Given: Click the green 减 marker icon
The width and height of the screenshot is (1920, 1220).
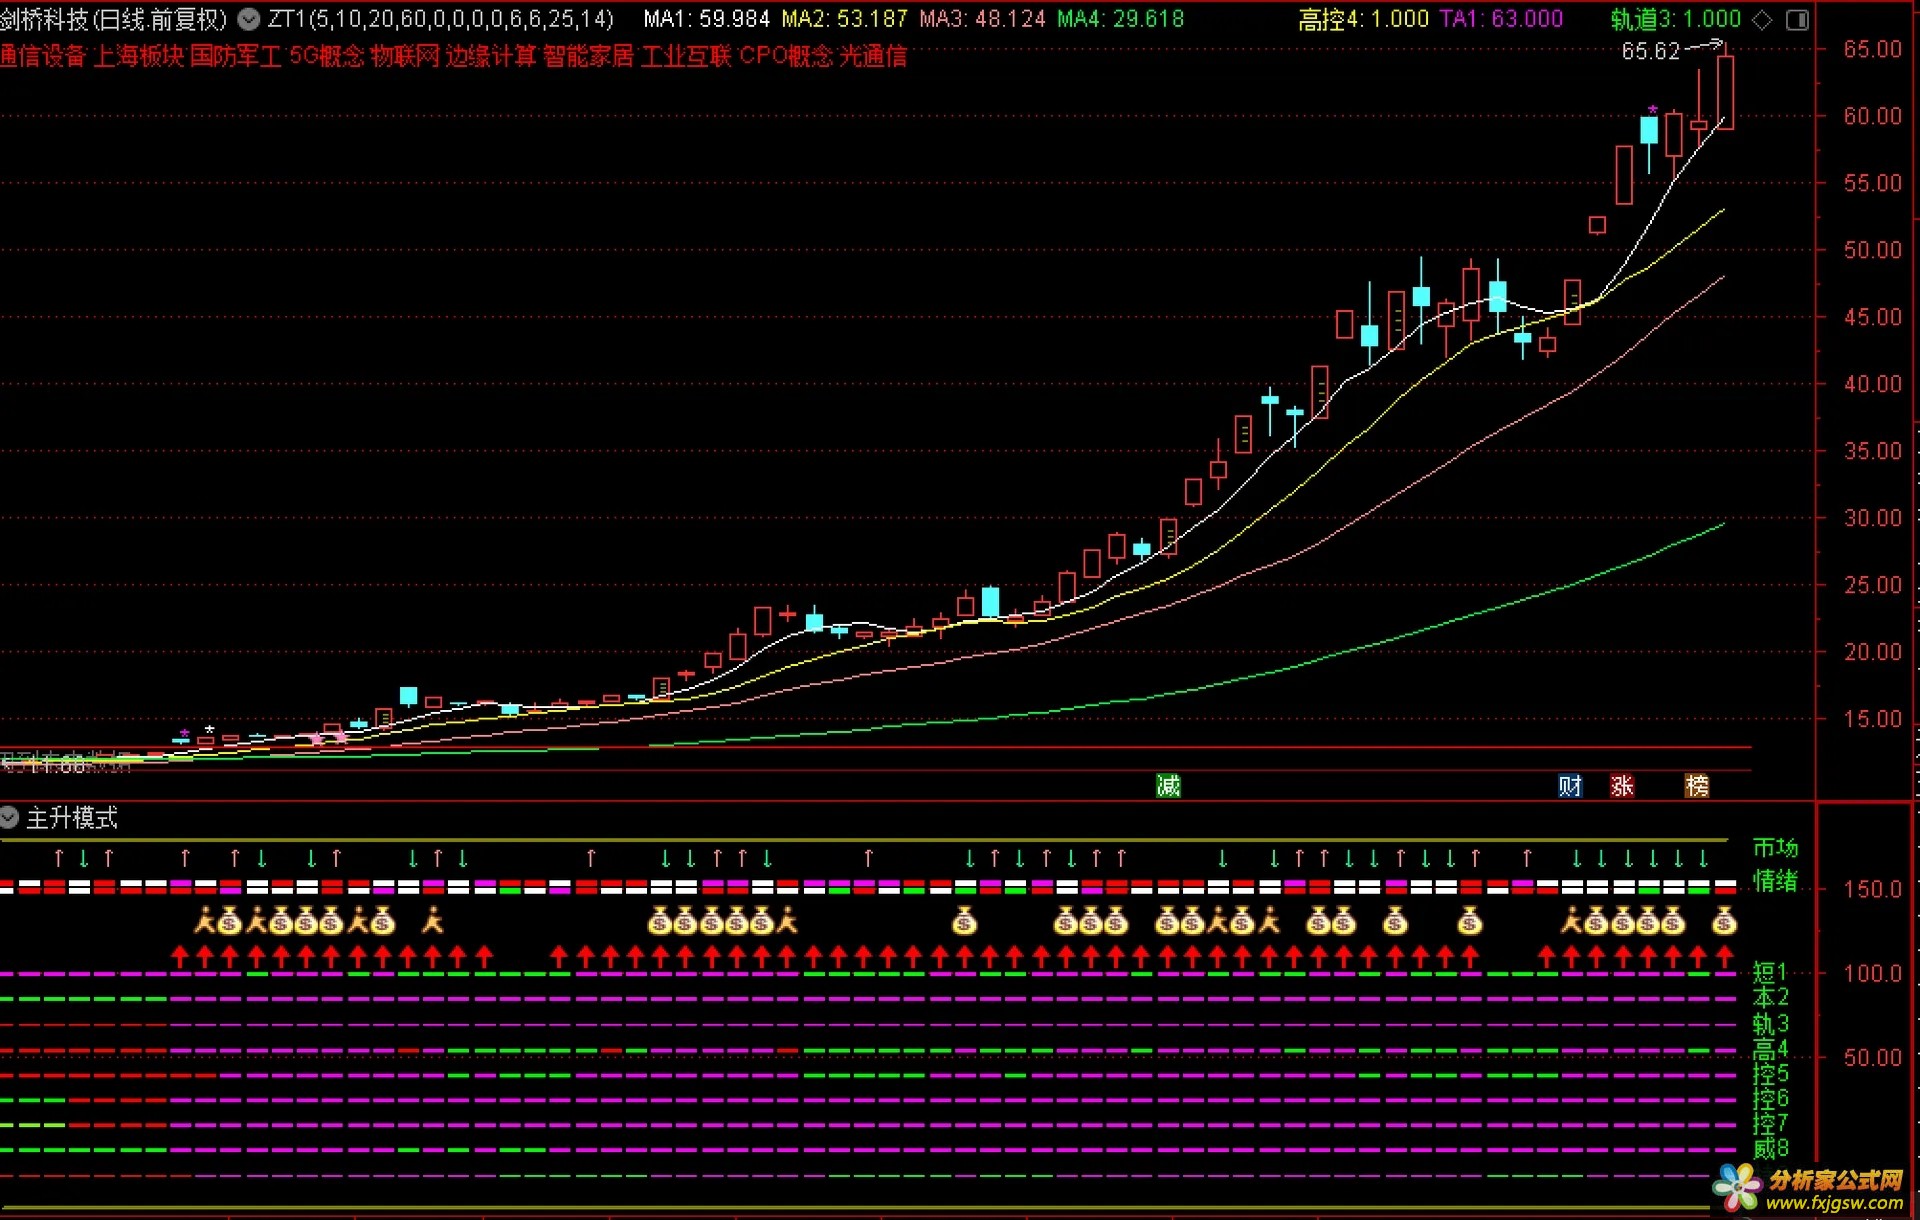Looking at the screenshot, I should point(1168,786).
